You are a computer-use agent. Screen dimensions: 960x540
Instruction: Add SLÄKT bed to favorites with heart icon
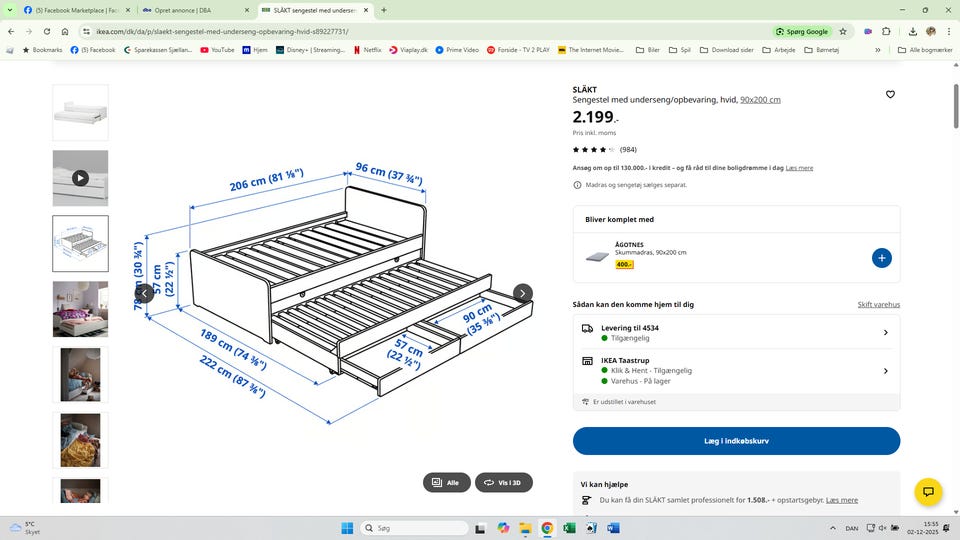890,94
